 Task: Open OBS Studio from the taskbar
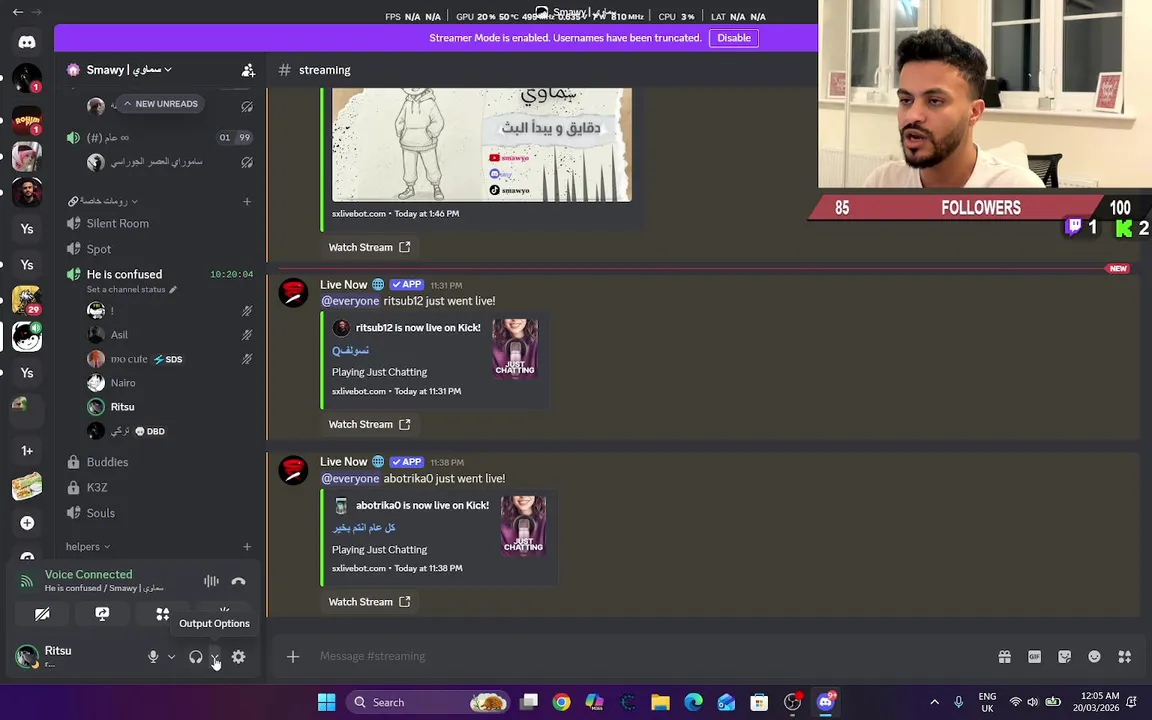792,702
